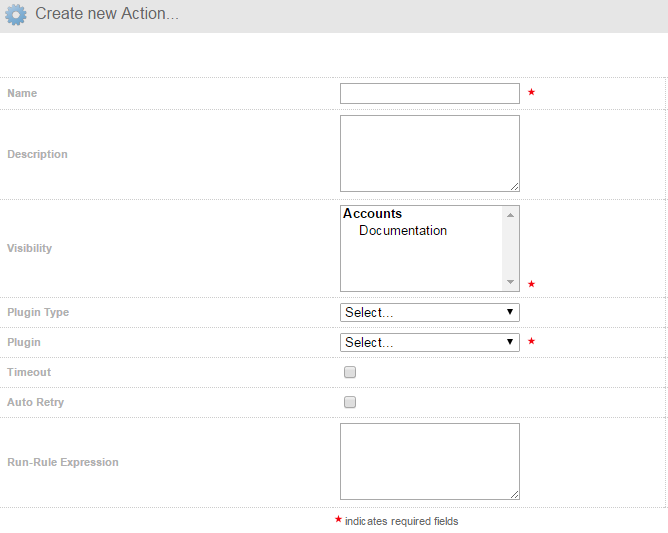Click the Visibility list scroll up arrow
668x533 pixels.
[x=510, y=215]
